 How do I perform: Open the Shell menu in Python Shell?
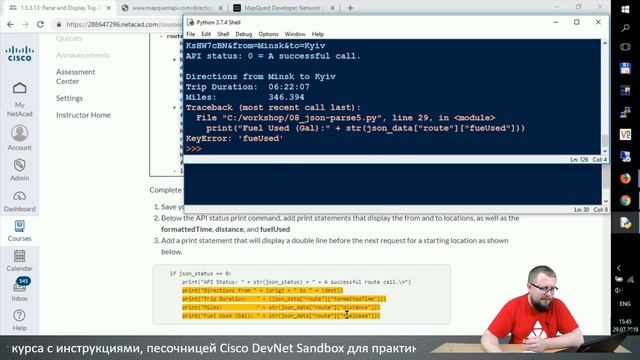(x=223, y=34)
